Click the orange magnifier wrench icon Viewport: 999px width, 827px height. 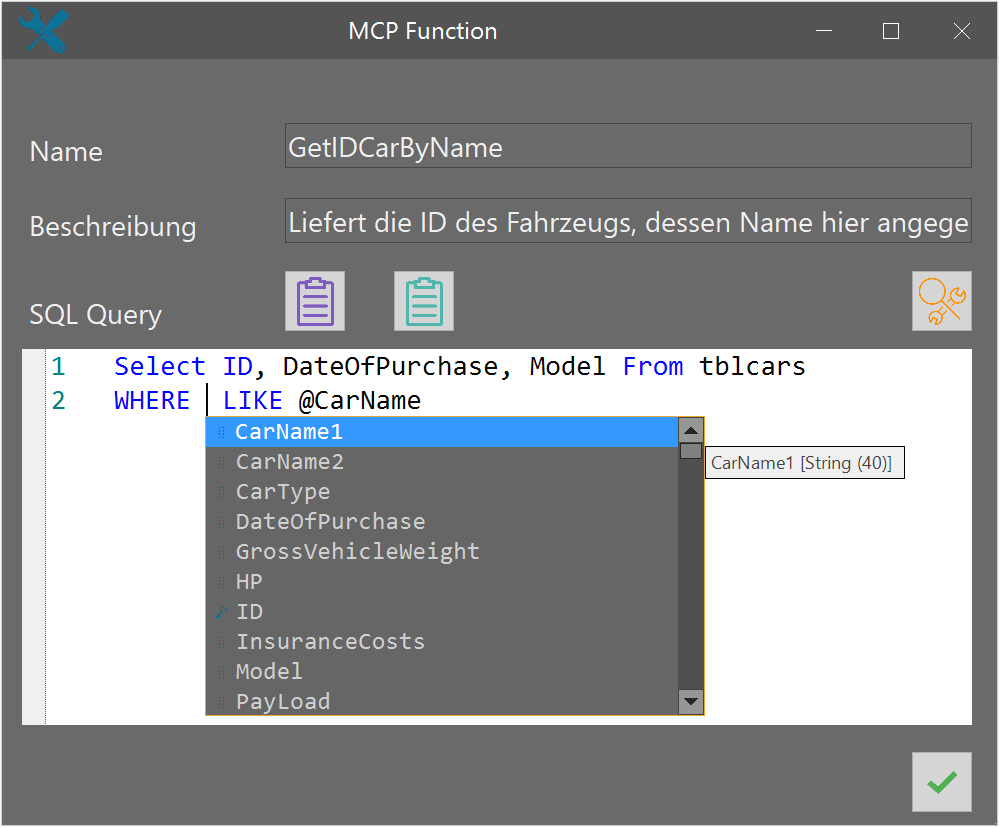pos(941,301)
